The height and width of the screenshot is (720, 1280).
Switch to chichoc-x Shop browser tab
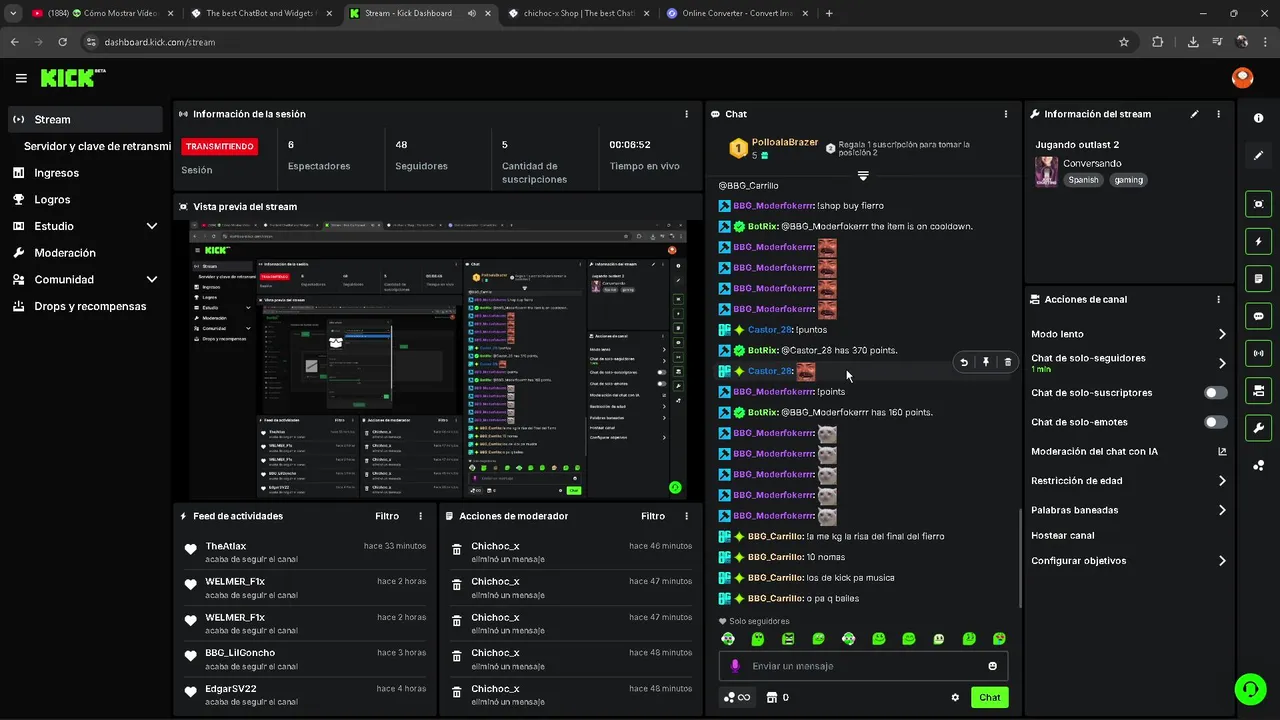click(x=577, y=13)
